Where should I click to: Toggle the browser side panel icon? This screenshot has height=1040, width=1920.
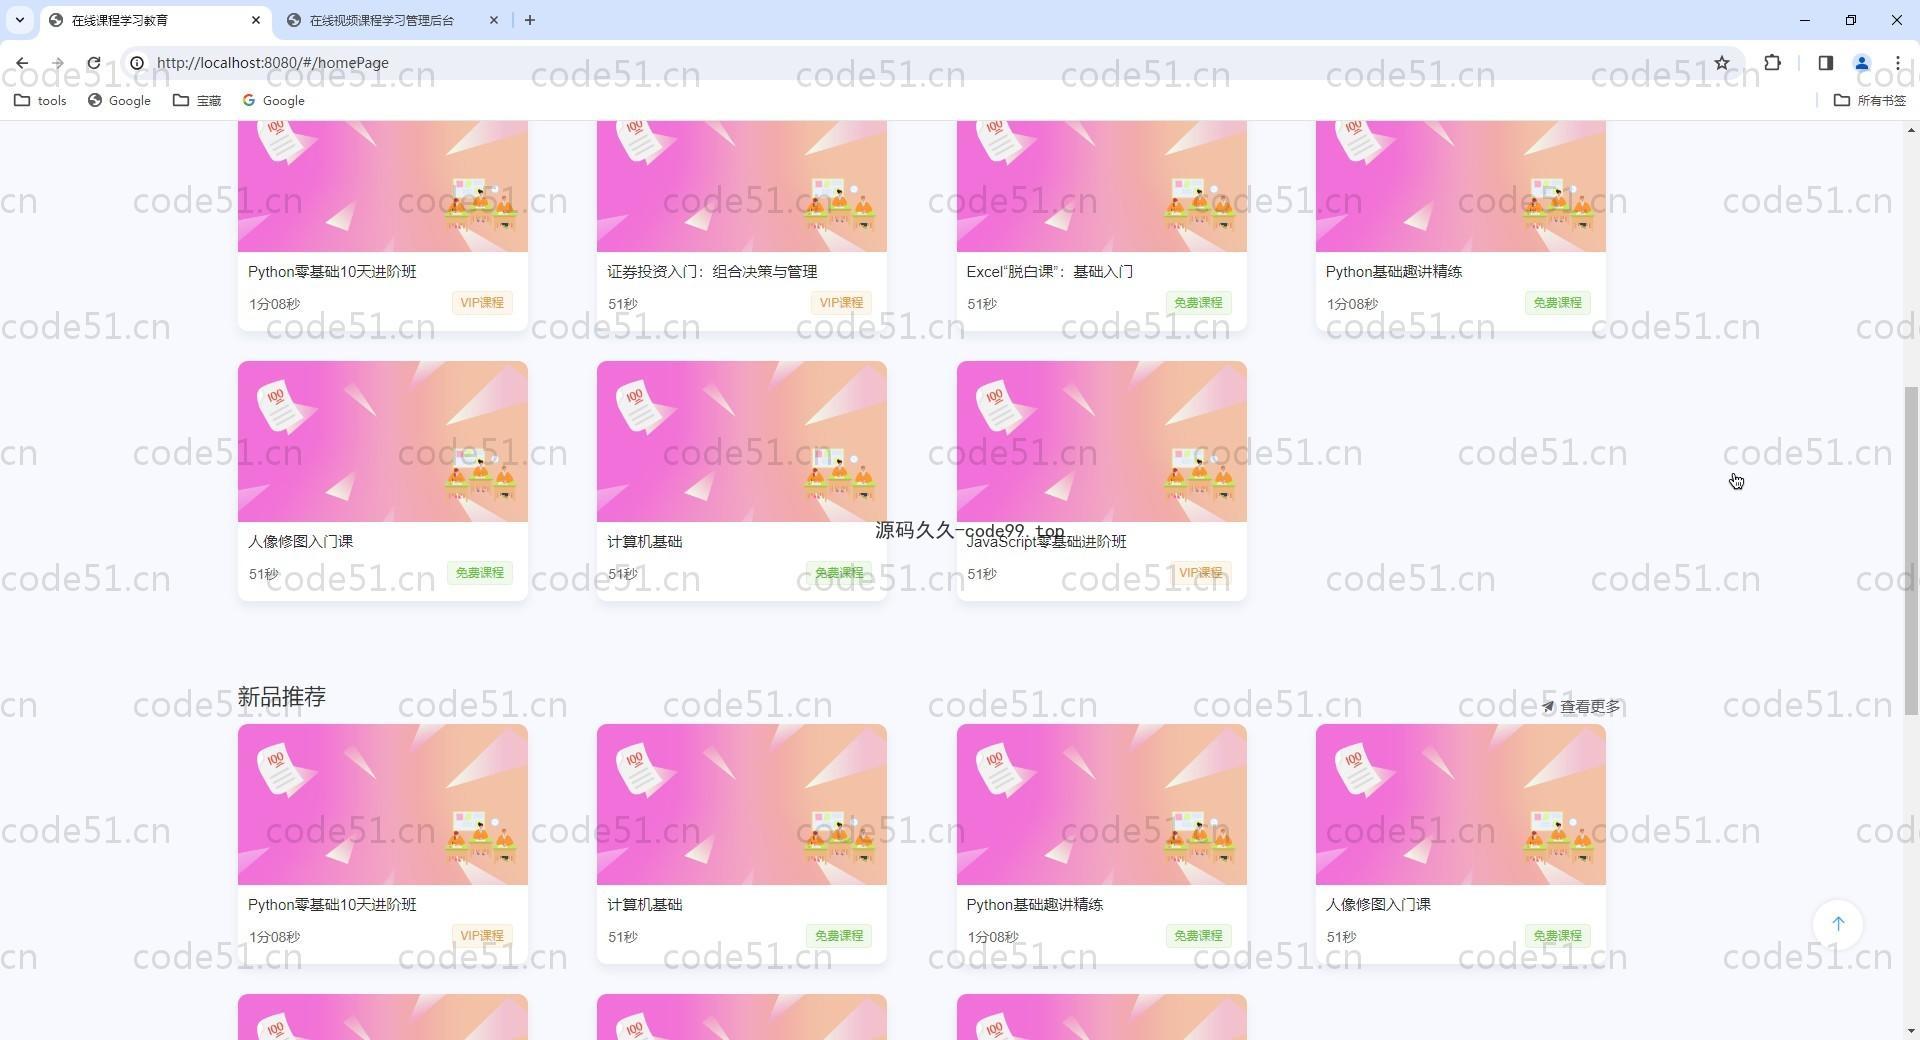tap(1825, 63)
